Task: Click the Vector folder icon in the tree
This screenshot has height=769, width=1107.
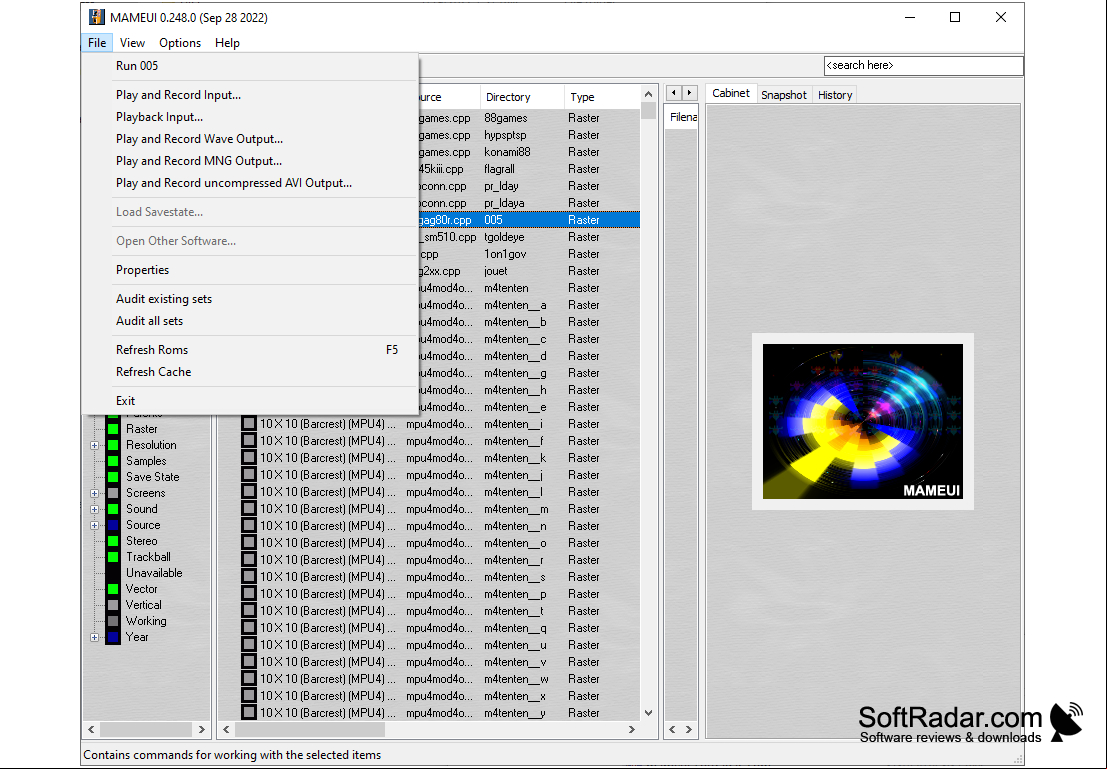Action: [x=113, y=589]
